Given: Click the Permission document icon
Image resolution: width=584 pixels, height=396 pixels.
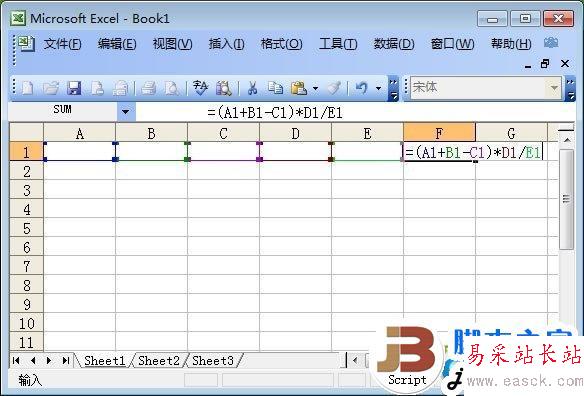Looking at the screenshot, I should click(97, 88).
